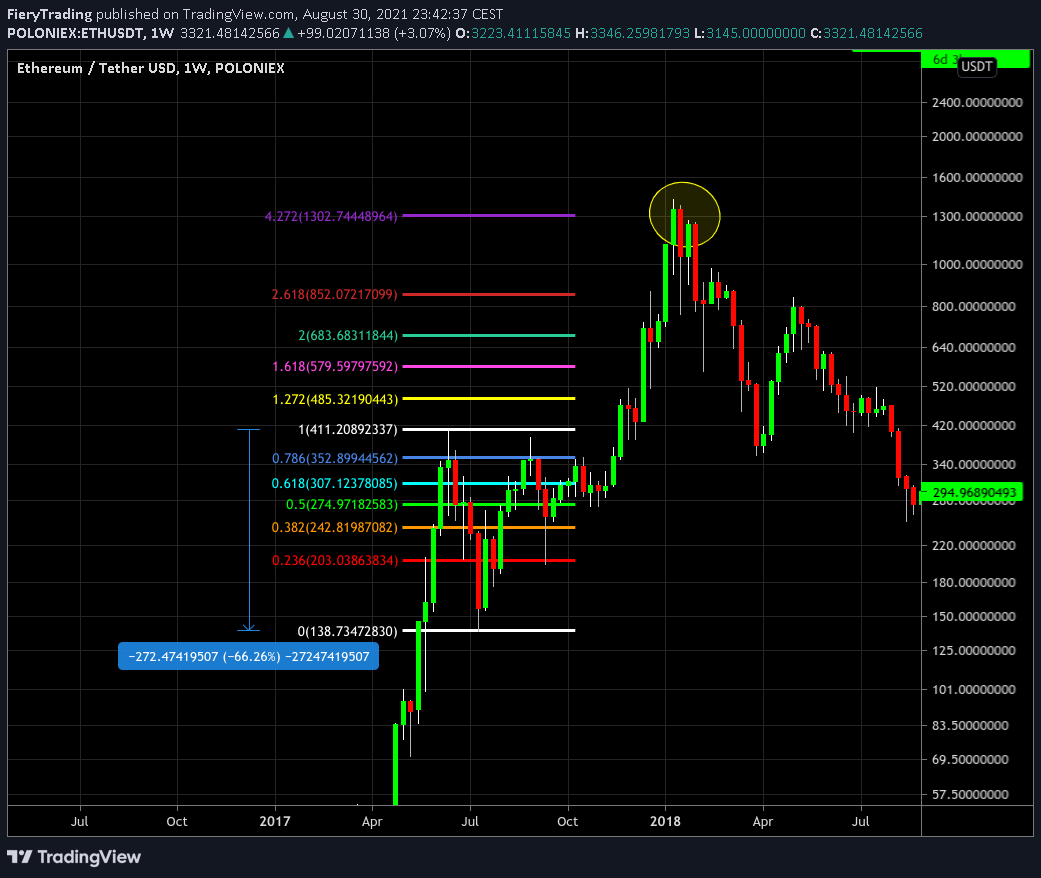
Task: Click the 1000.00000000 price axis label
Action: pos(977,265)
